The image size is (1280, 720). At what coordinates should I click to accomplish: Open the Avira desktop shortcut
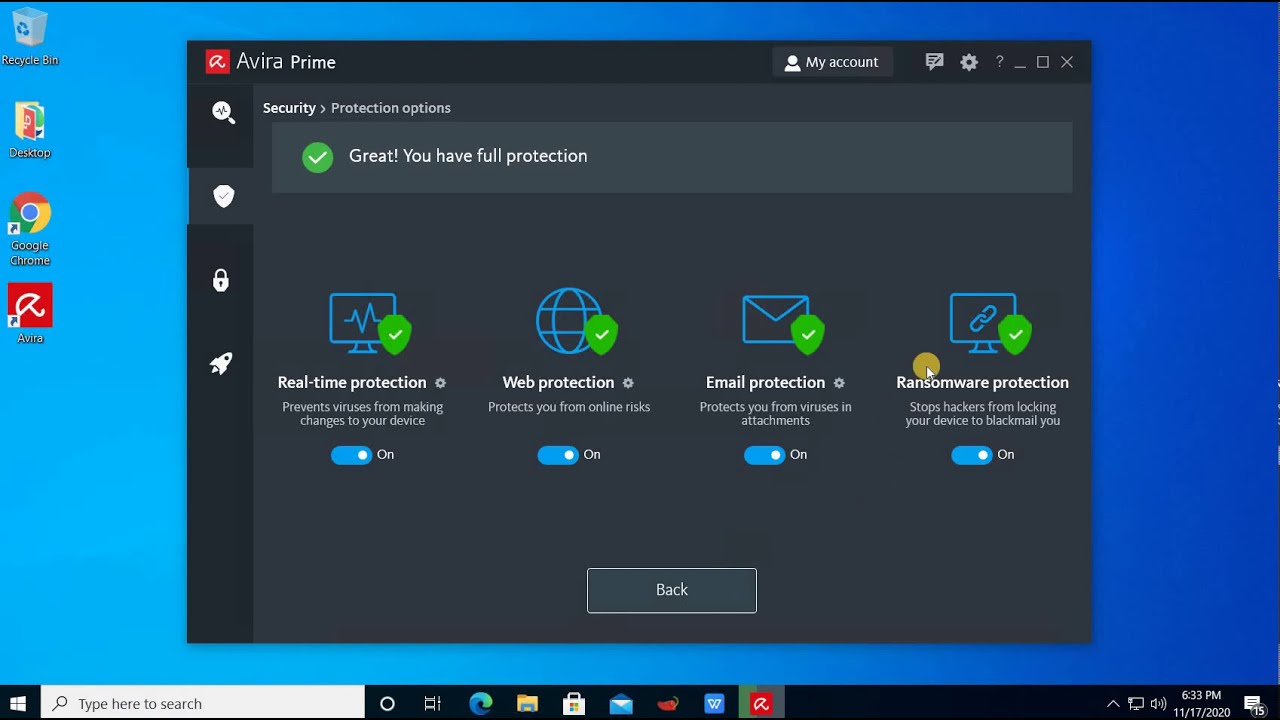[x=30, y=314]
